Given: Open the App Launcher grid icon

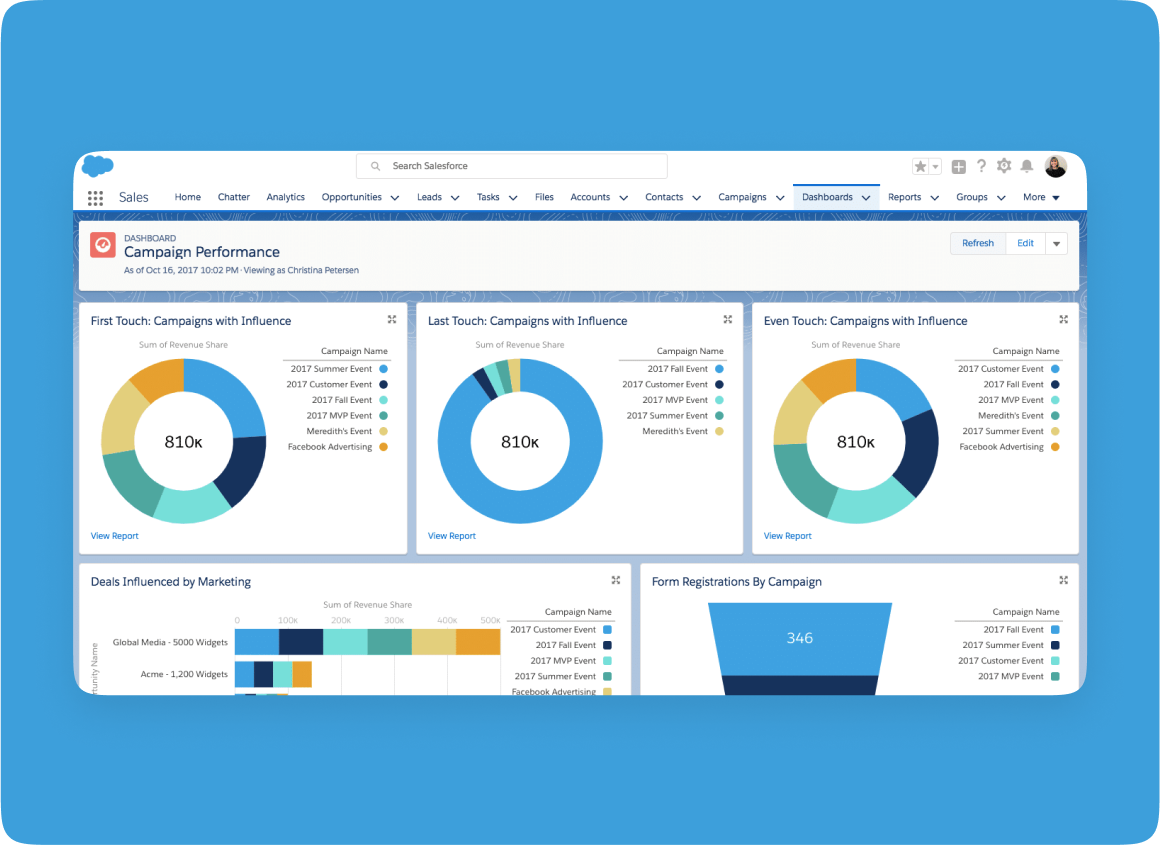Looking at the screenshot, I should coord(95,198).
